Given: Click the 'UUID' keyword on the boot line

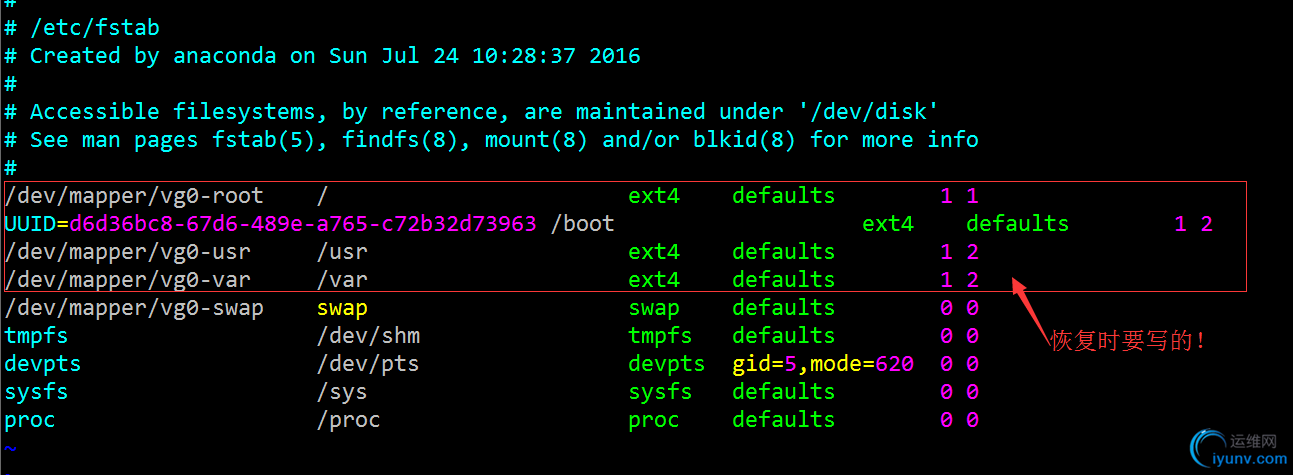Looking at the screenshot, I should coord(30,224).
